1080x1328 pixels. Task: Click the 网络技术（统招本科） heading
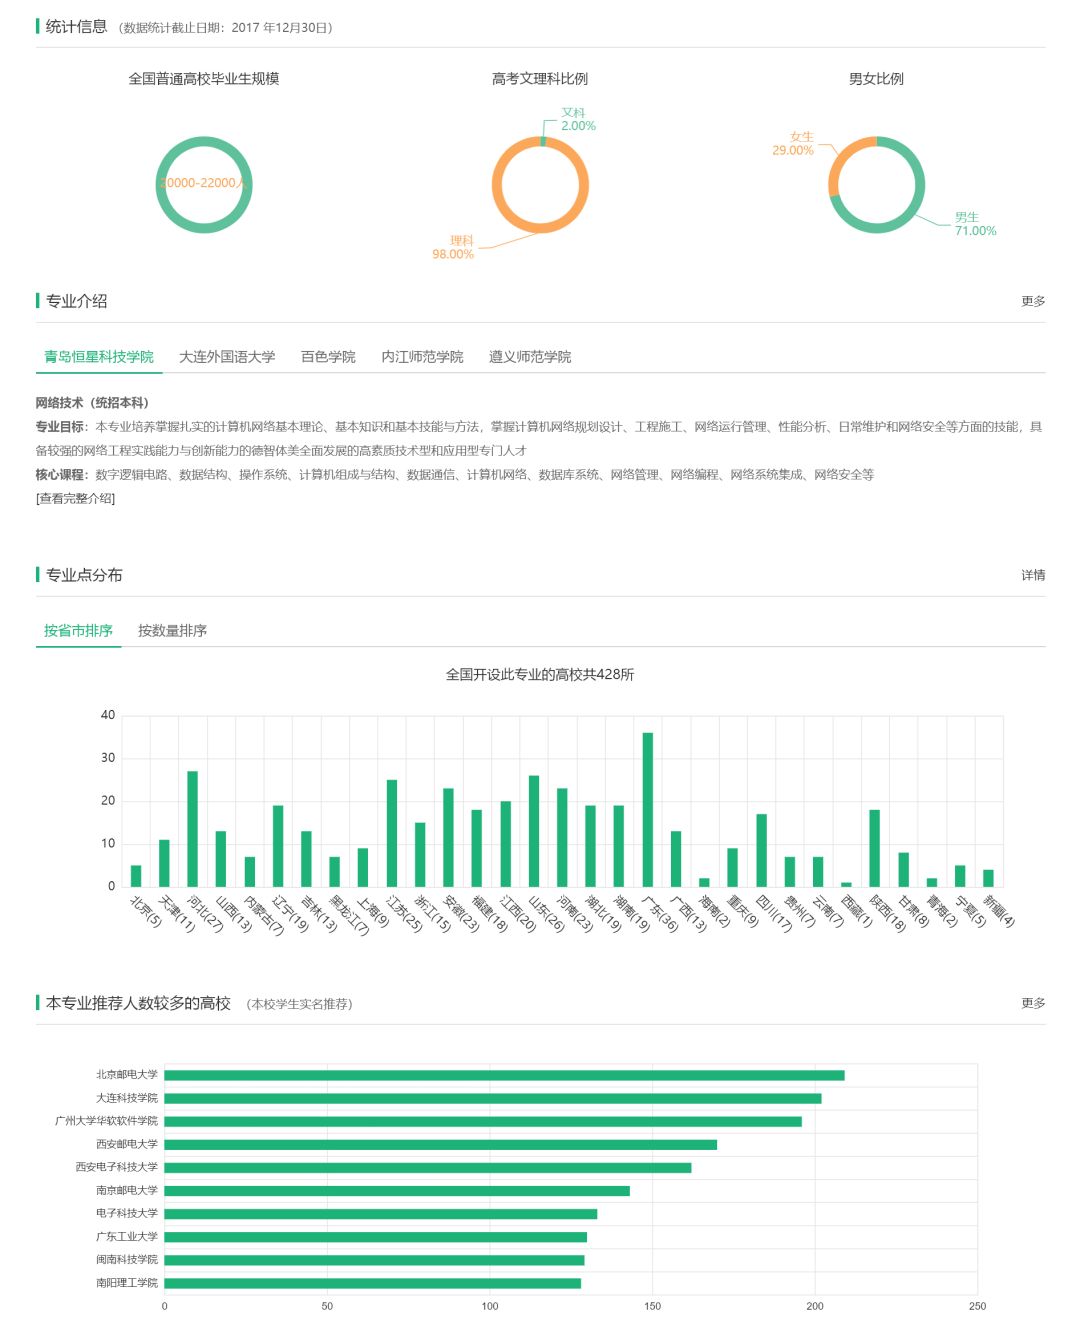pyautogui.click(x=92, y=403)
